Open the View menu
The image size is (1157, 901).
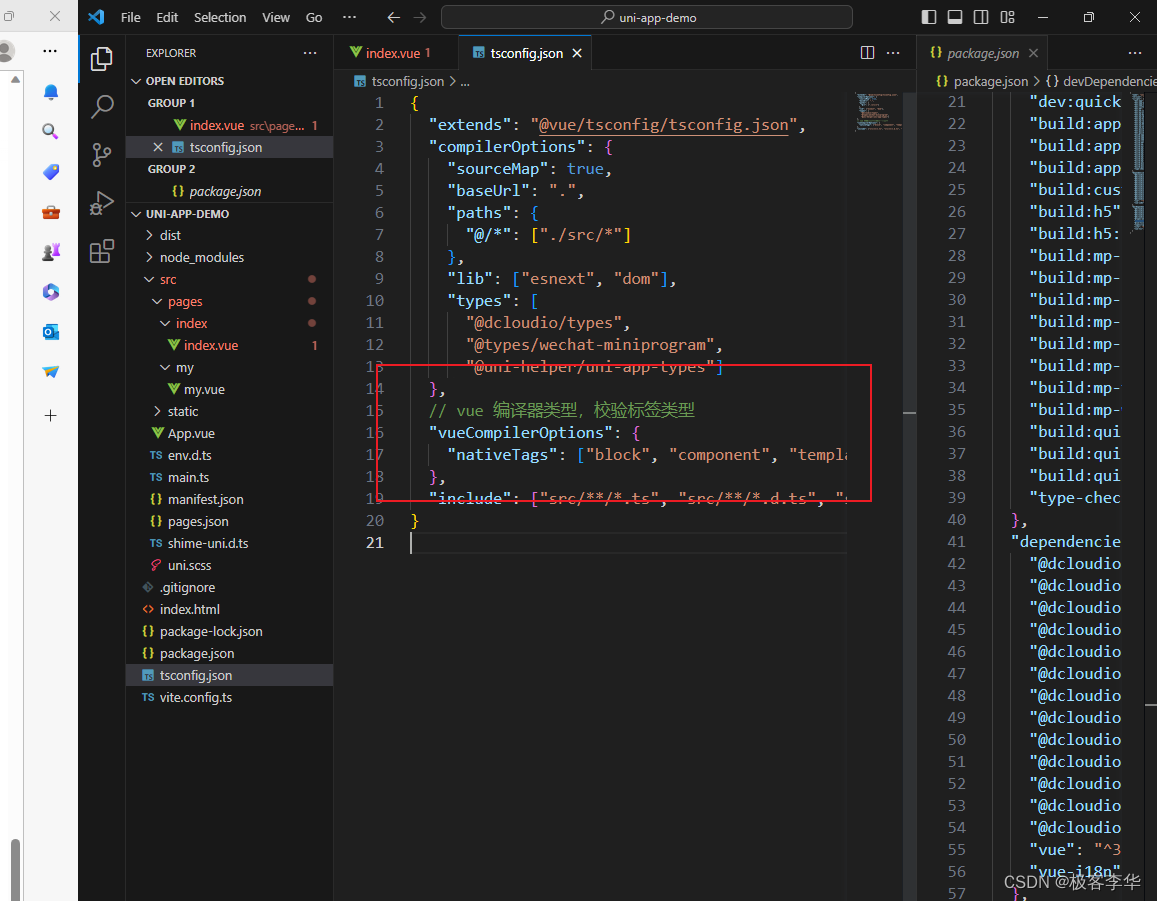[x=276, y=17]
